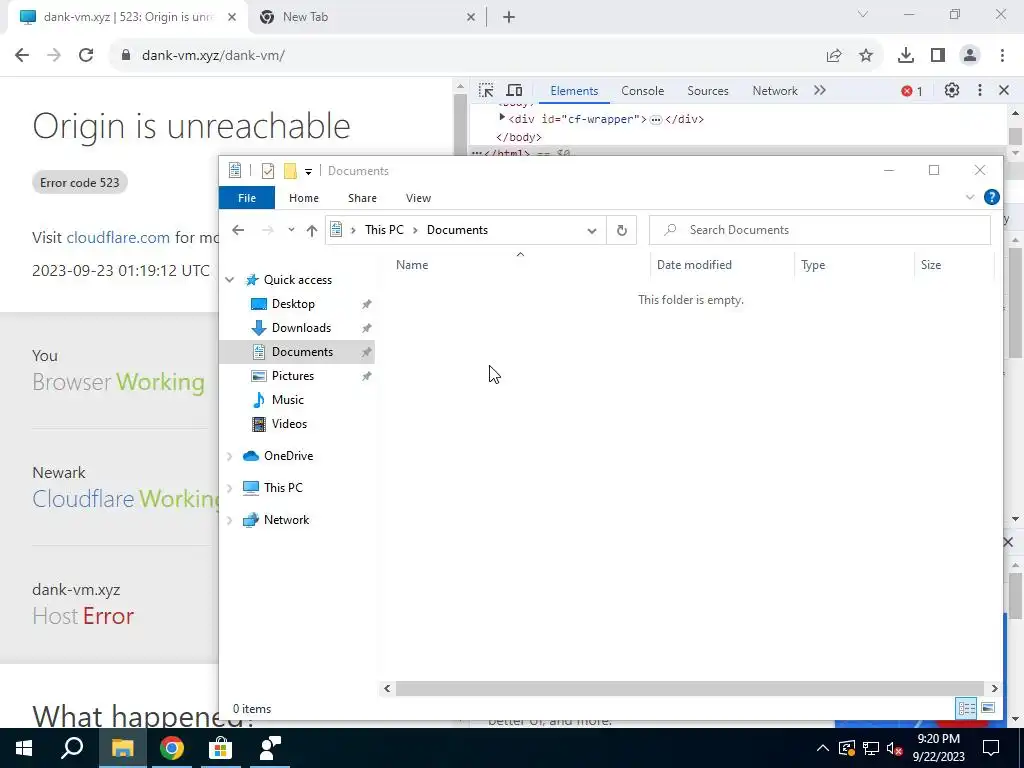
Task: Open the File tab in Explorer ribbon
Action: point(247,198)
